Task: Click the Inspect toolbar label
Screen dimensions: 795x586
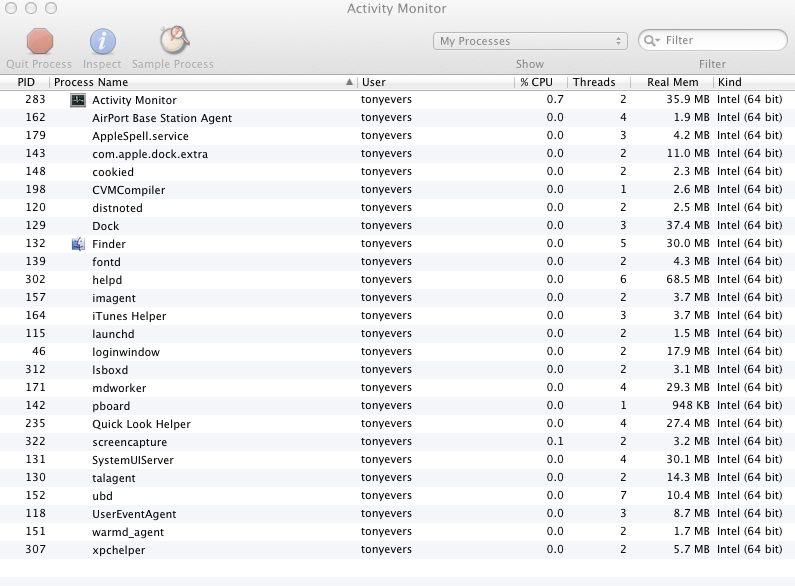Action: click(102, 64)
